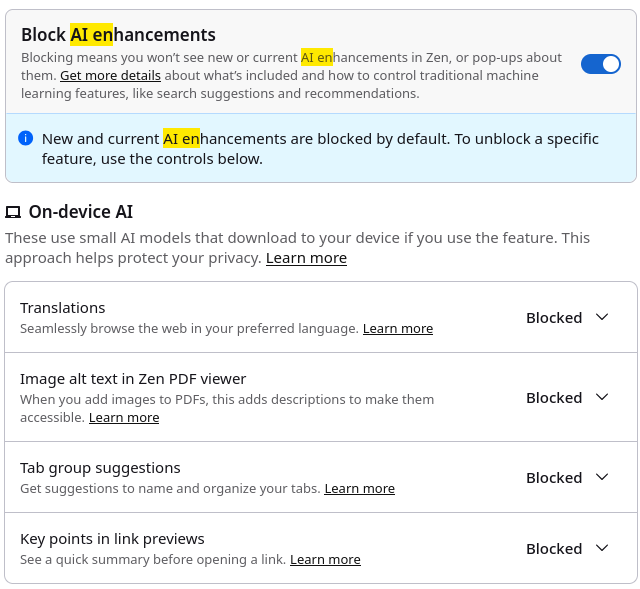The height and width of the screenshot is (589, 640).
Task: Open Learn more about on-device AI privacy
Action: [x=306, y=258]
